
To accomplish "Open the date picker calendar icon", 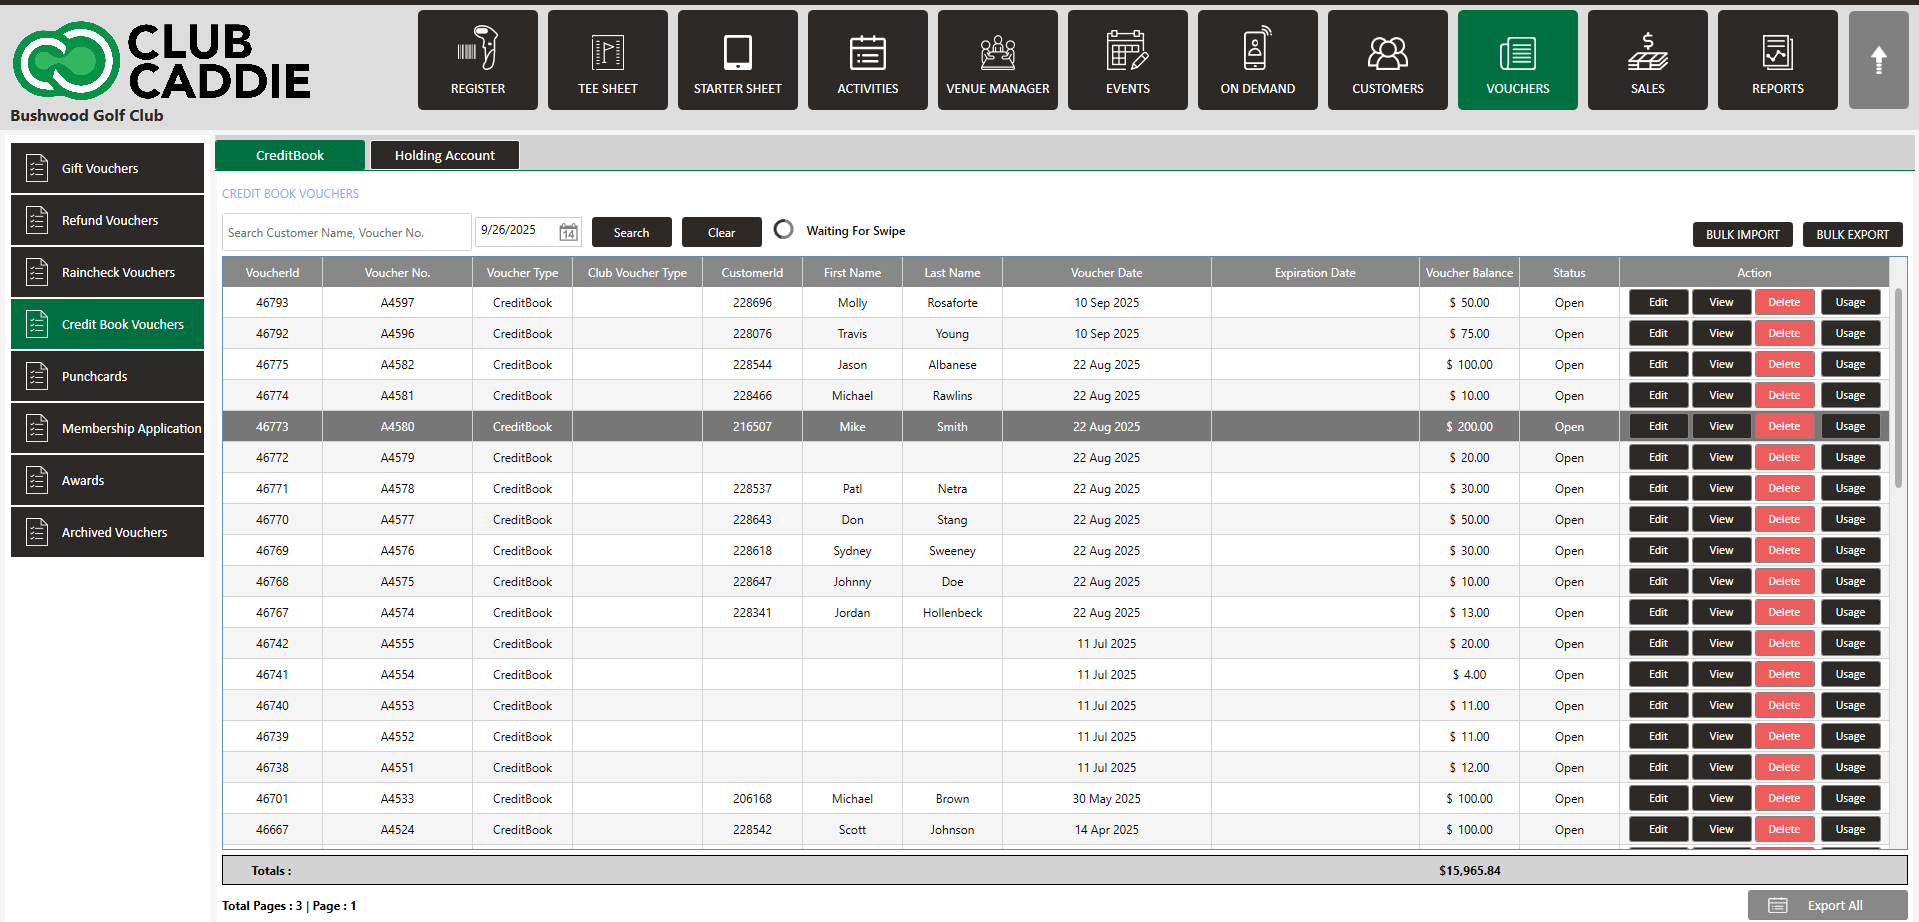I will [x=568, y=232].
